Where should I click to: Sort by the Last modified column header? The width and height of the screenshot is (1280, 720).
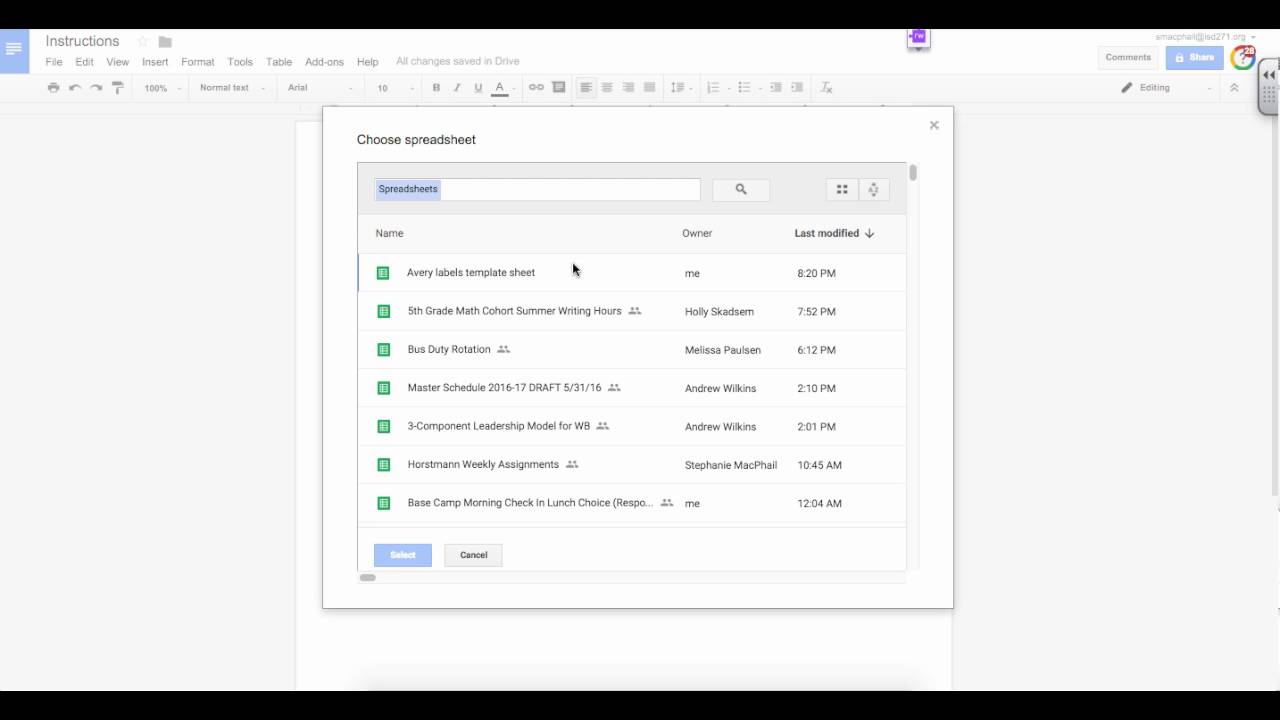(834, 233)
